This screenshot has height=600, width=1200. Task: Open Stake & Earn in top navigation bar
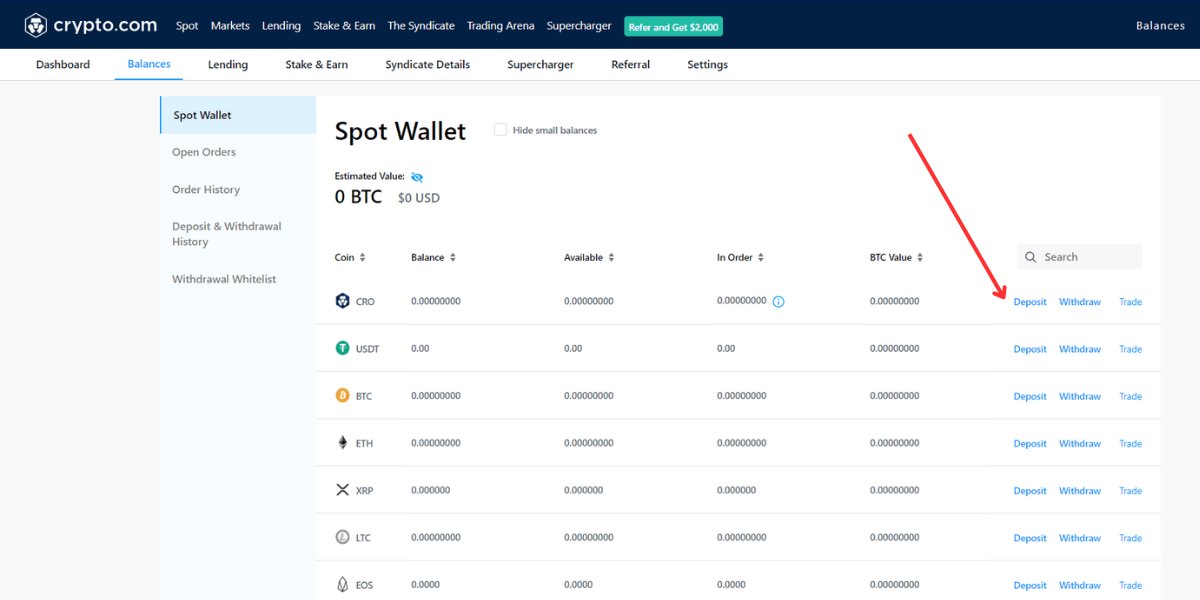tap(344, 26)
